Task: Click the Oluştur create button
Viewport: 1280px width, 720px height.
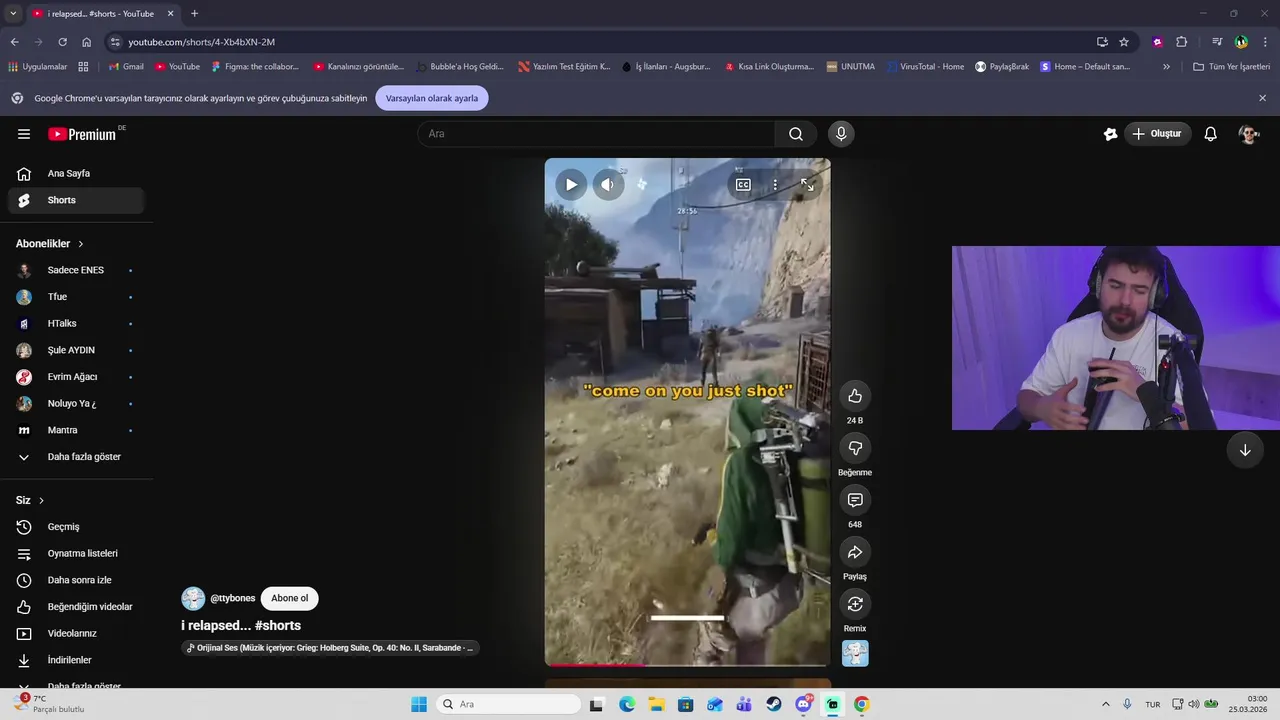Action: [1157, 134]
